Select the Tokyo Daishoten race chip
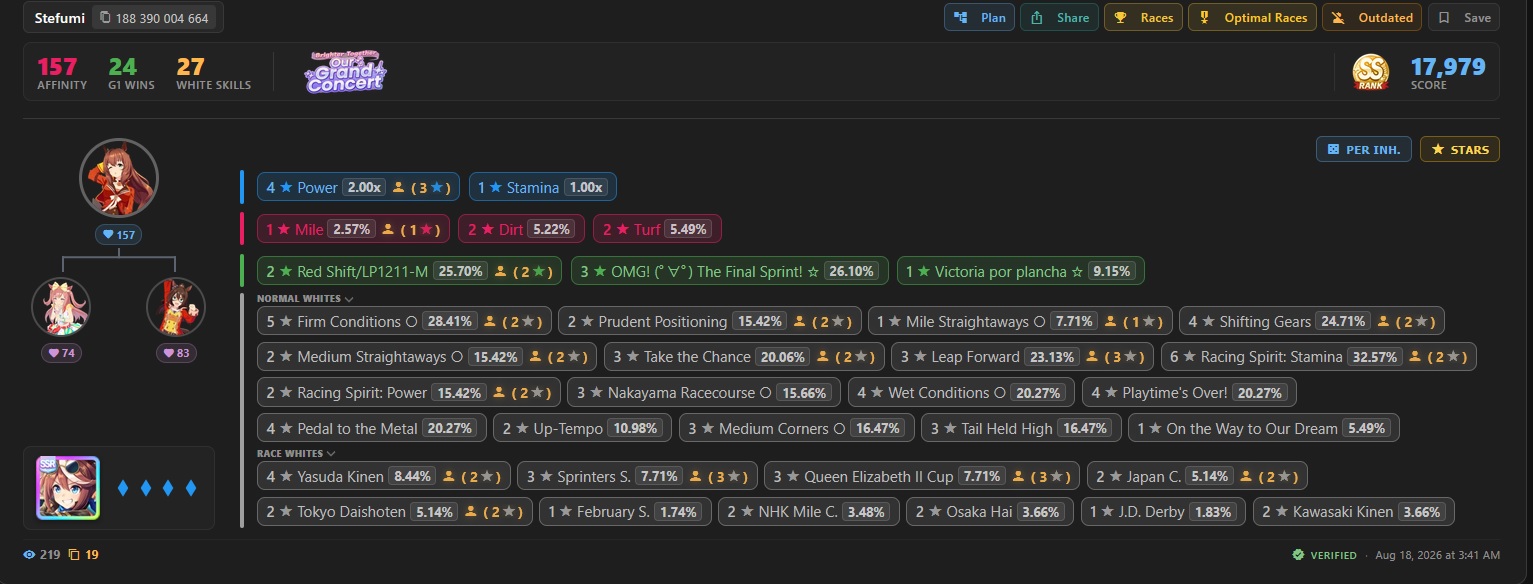The width and height of the screenshot is (1533, 584). pos(395,512)
